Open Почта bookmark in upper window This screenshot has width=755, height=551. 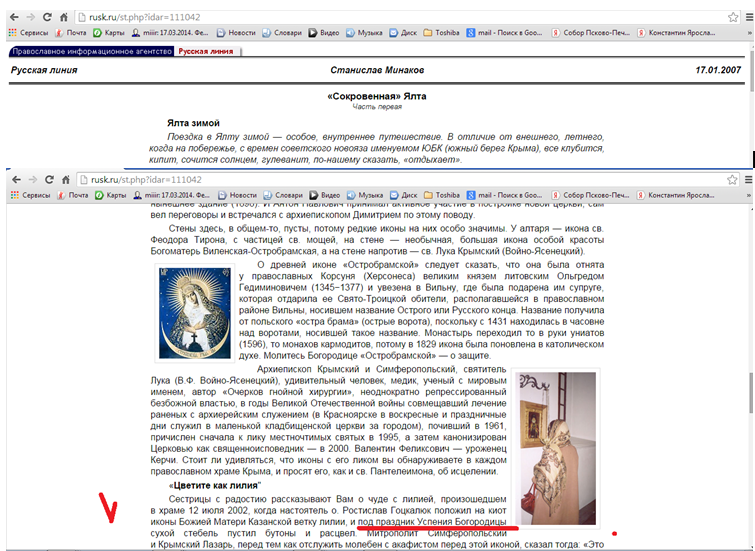pyautogui.click(x=71, y=33)
